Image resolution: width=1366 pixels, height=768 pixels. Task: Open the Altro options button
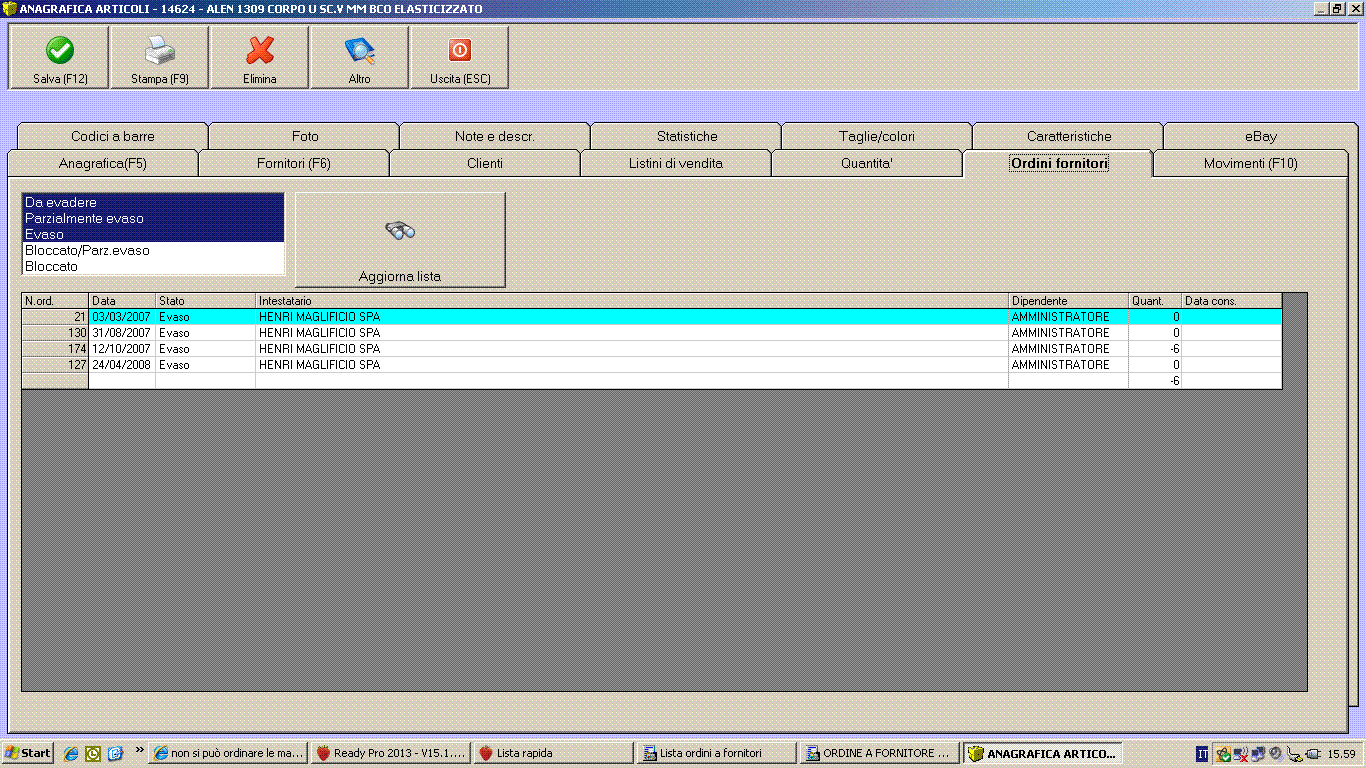pyautogui.click(x=360, y=58)
